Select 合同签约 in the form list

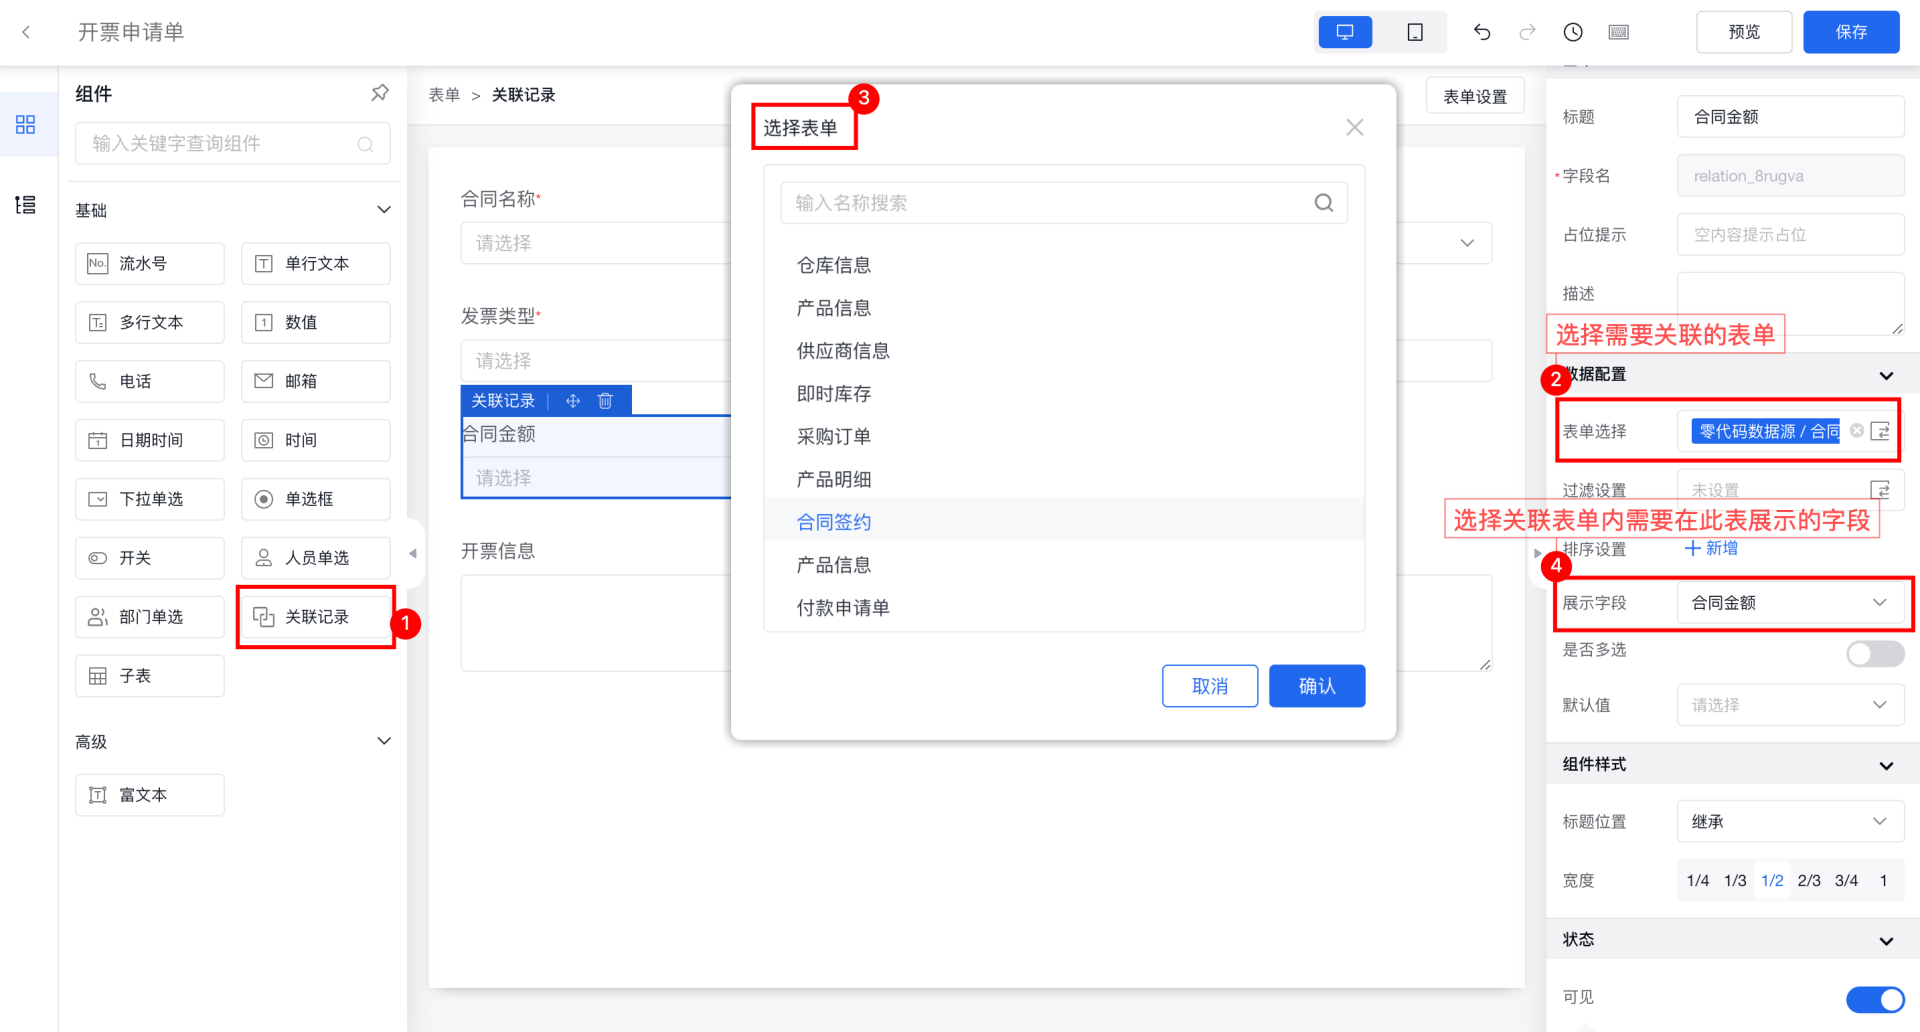(834, 522)
